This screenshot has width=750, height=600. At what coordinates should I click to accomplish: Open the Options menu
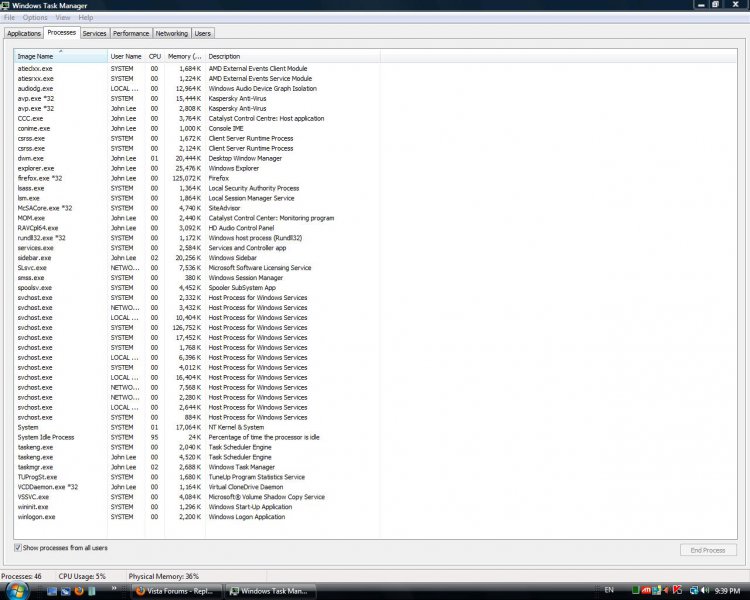(35, 17)
